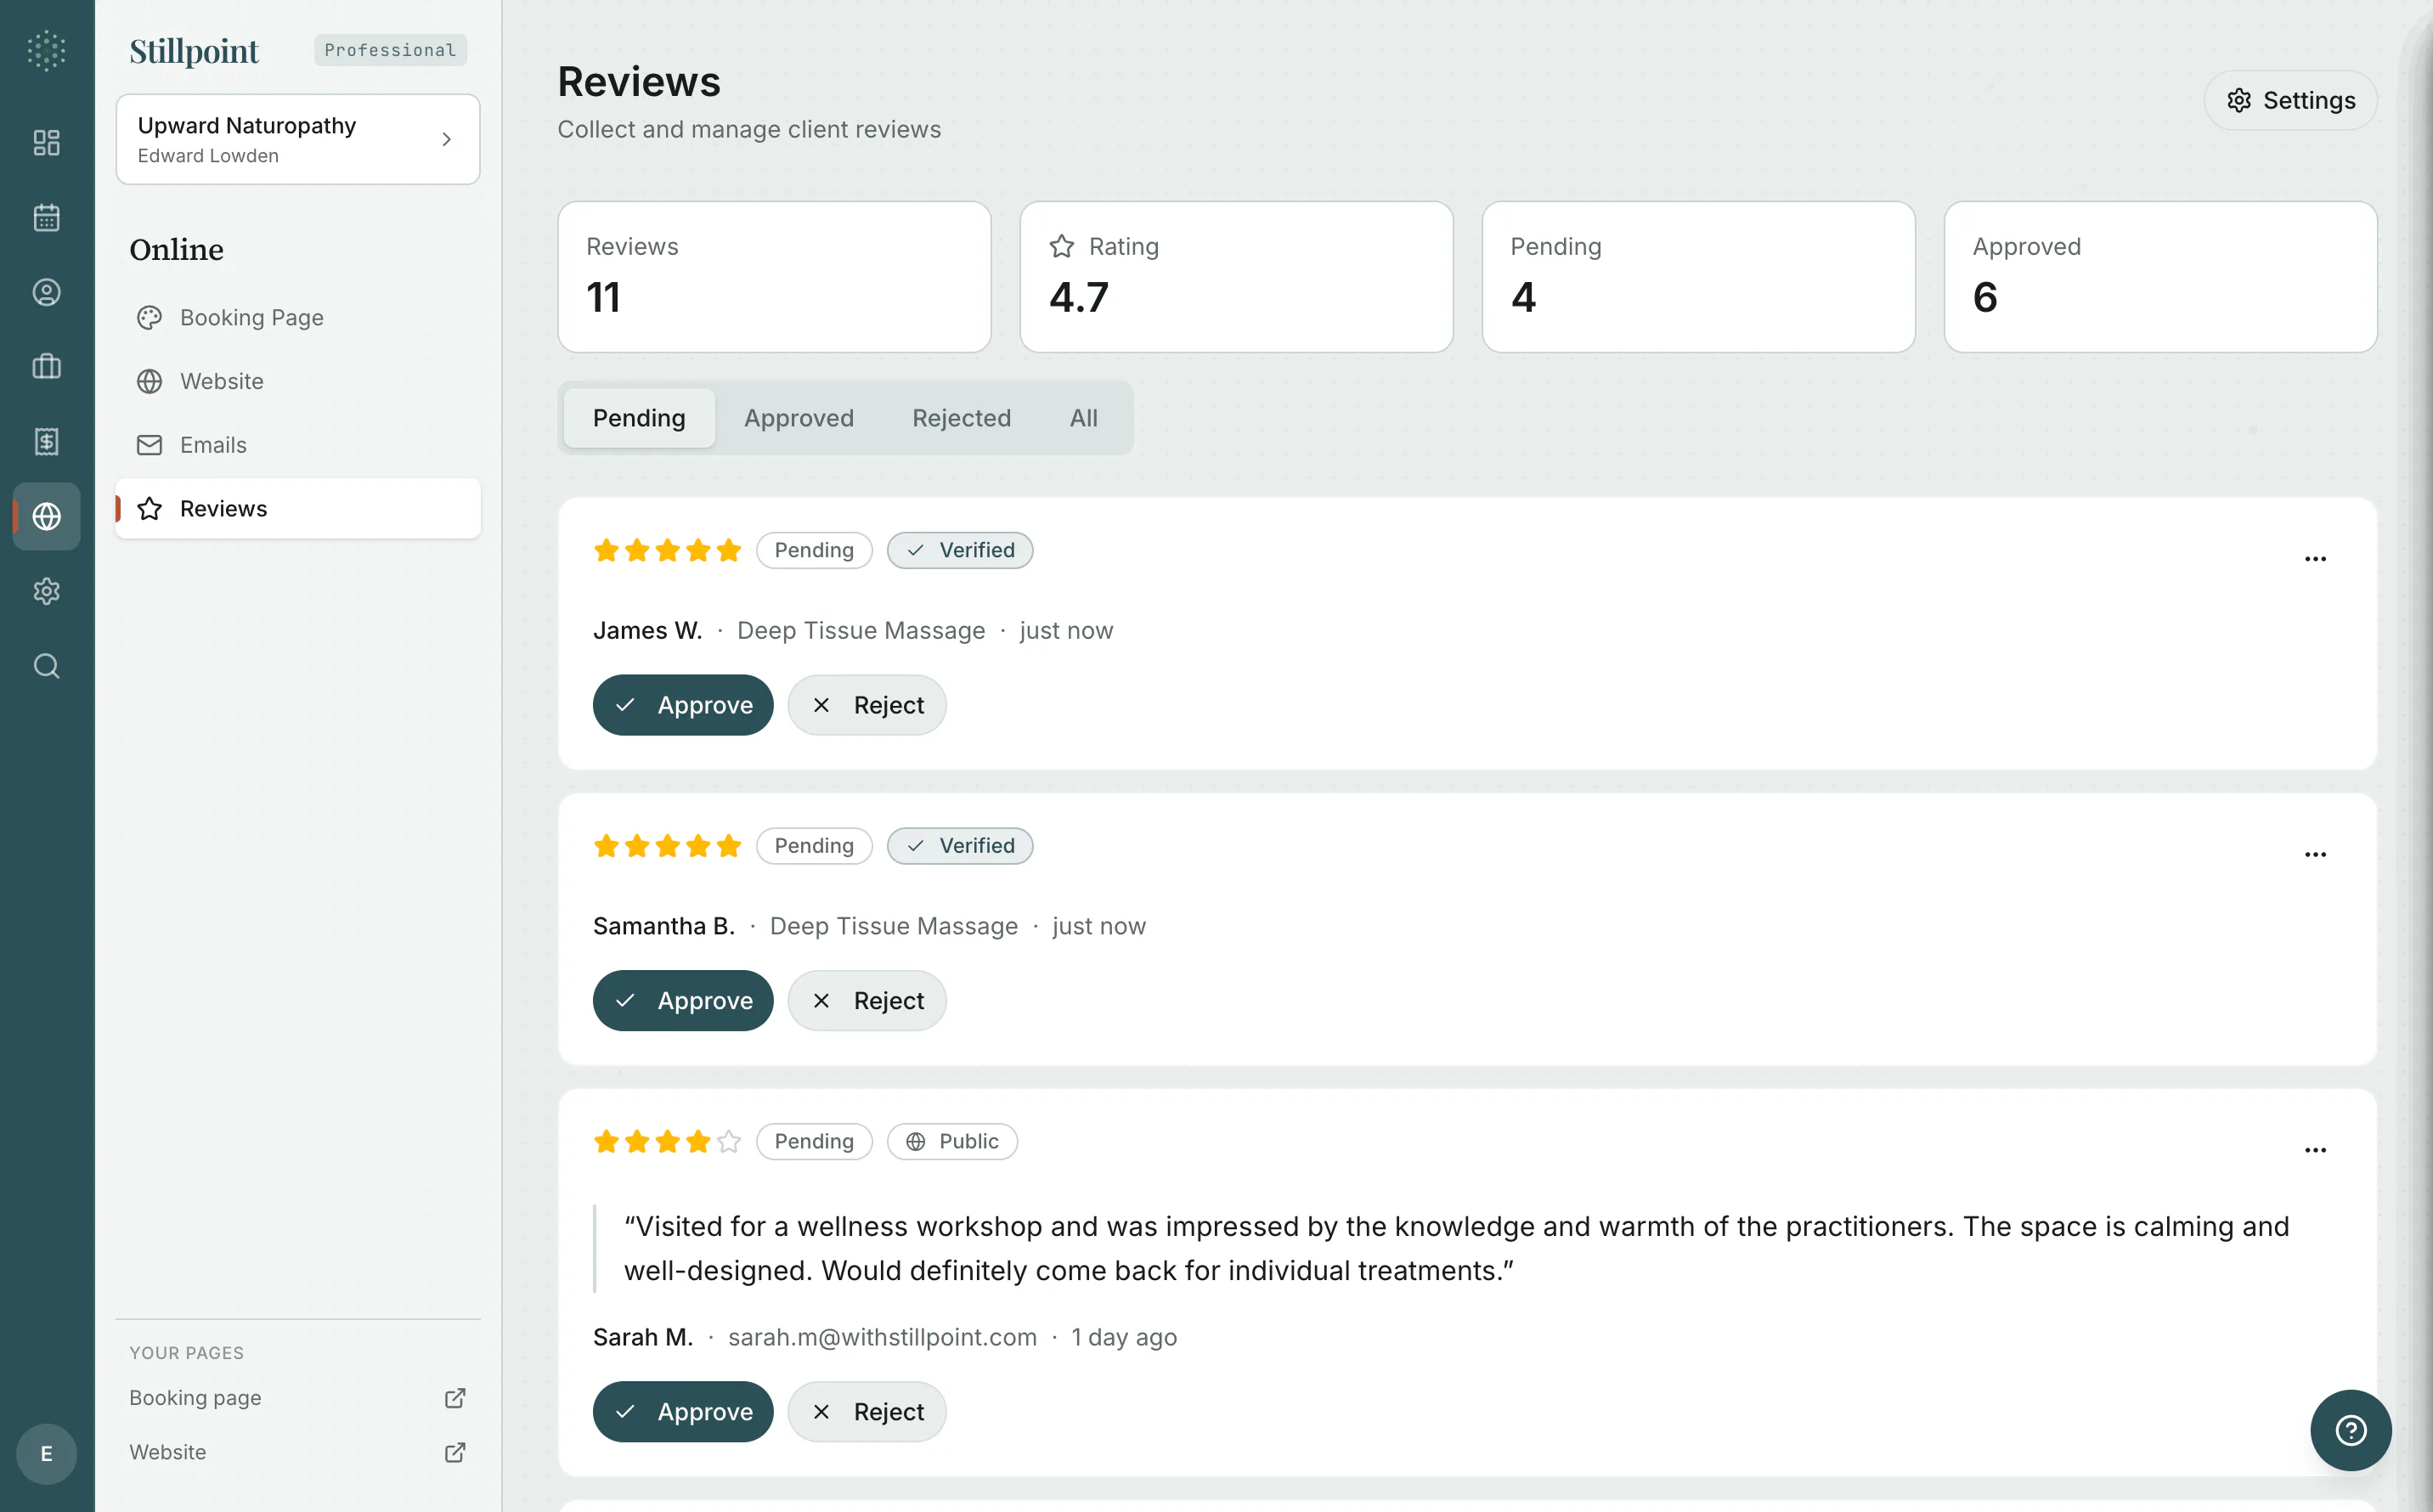Select the globe Online icon in left rail
This screenshot has width=2433, height=1512.
pos(46,516)
